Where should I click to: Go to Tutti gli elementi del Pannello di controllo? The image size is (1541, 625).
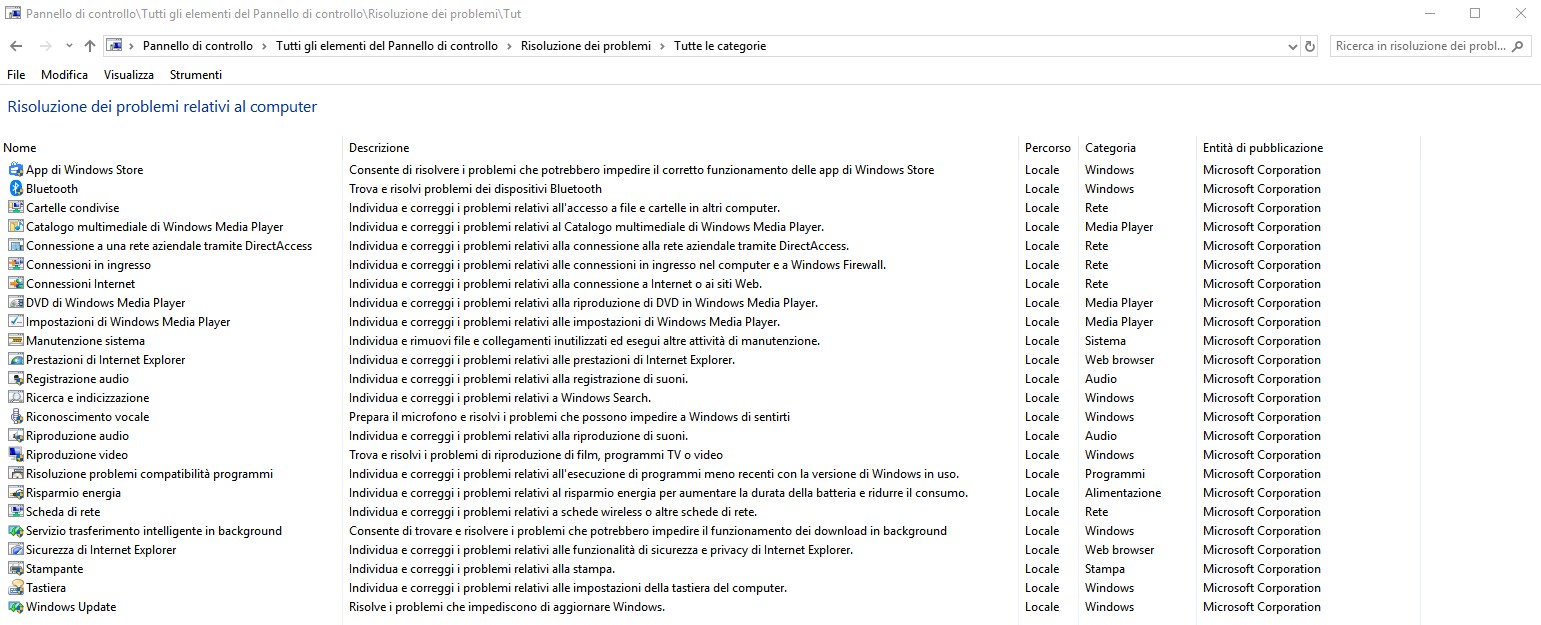click(x=387, y=46)
